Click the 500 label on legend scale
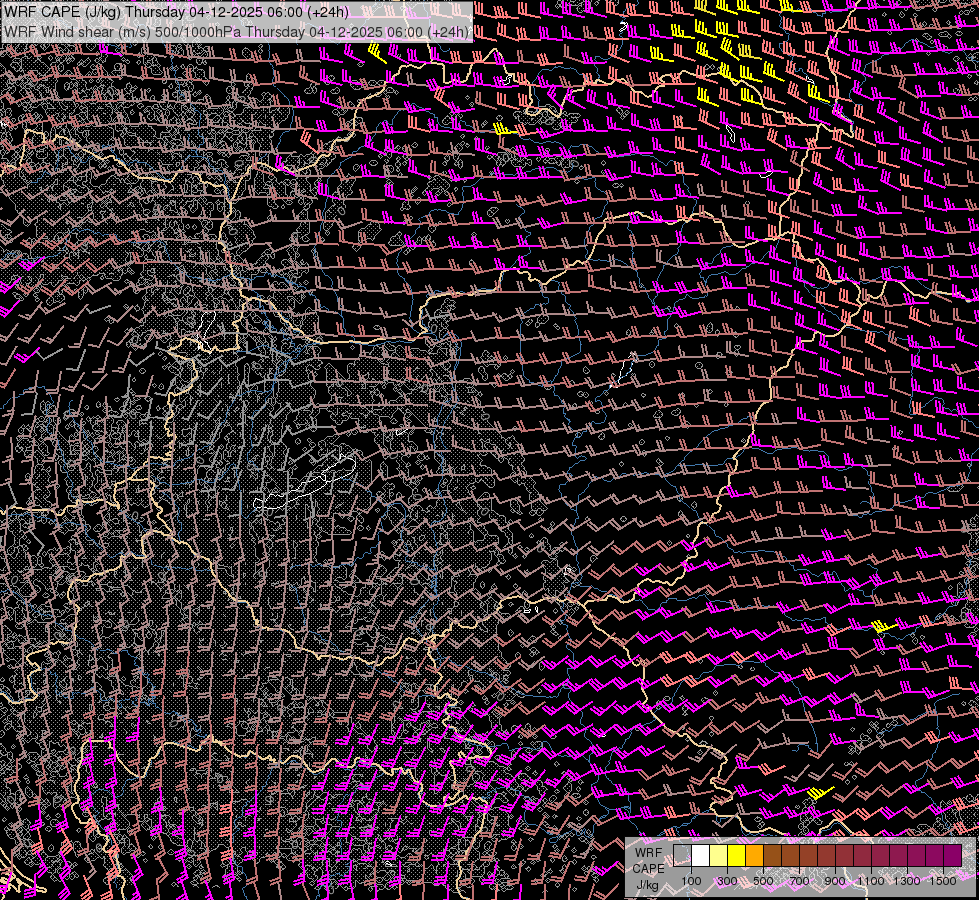 [763, 880]
